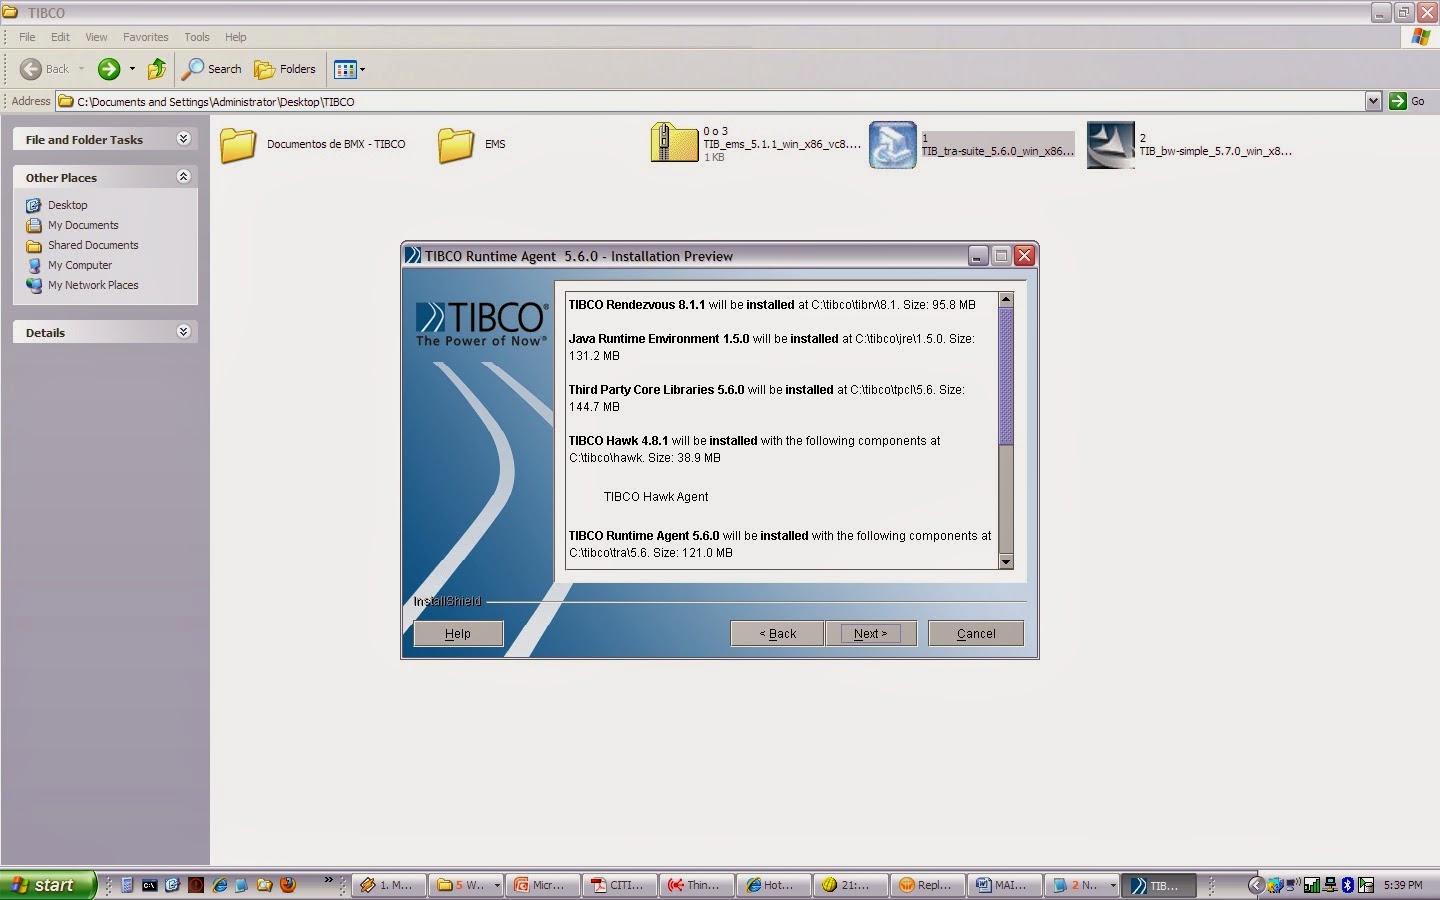
Task: Expand the Details section
Action: coord(183,332)
